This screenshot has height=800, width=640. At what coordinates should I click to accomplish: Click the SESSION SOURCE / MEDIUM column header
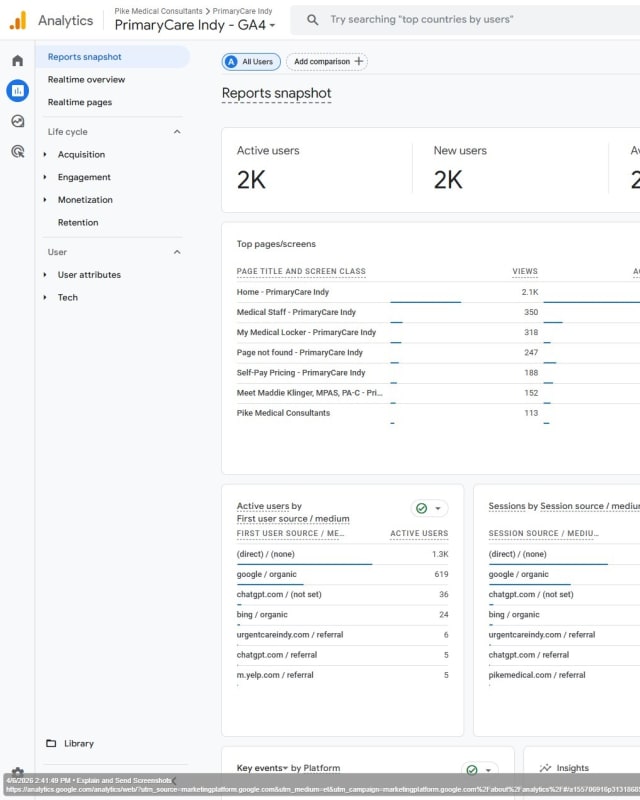[544, 533]
